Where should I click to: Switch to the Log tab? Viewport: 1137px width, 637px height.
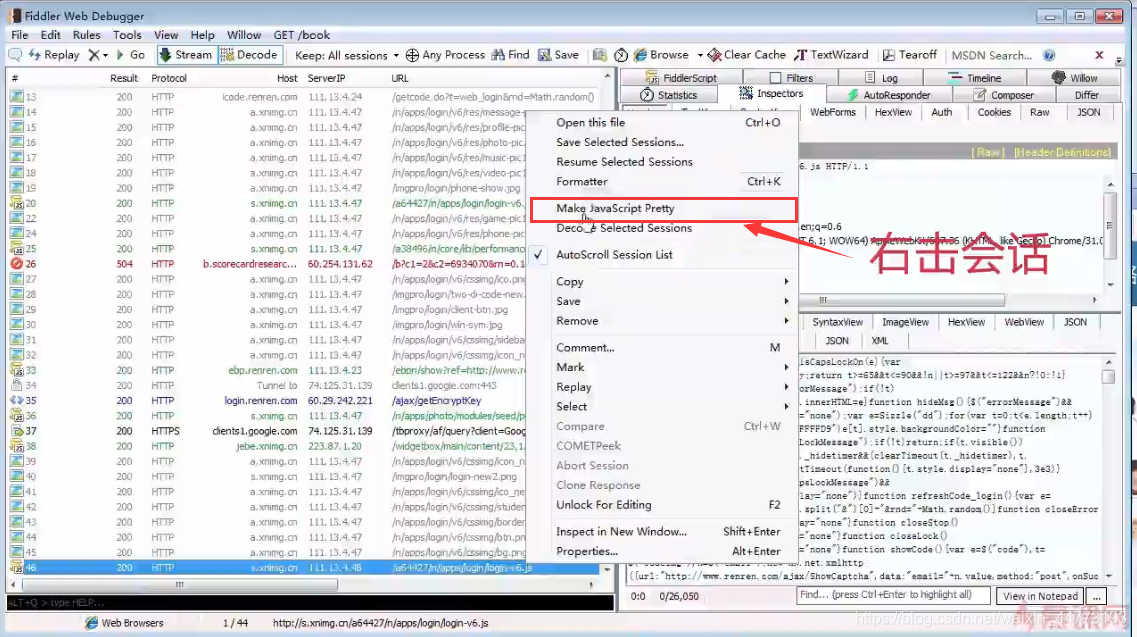pos(882,78)
